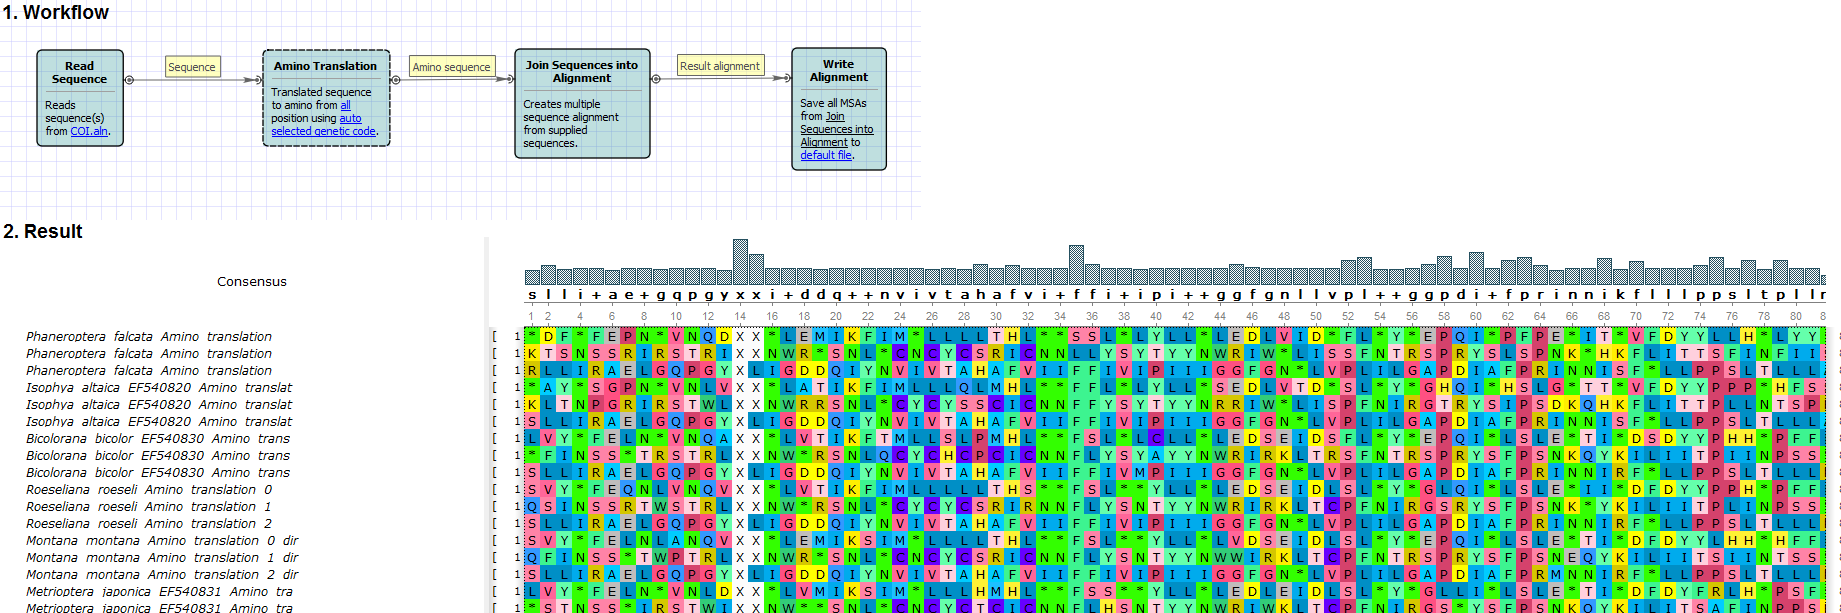The image size is (1841, 613).
Task: Click the tallest histogram bar above column 14
Action: point(740,262)
